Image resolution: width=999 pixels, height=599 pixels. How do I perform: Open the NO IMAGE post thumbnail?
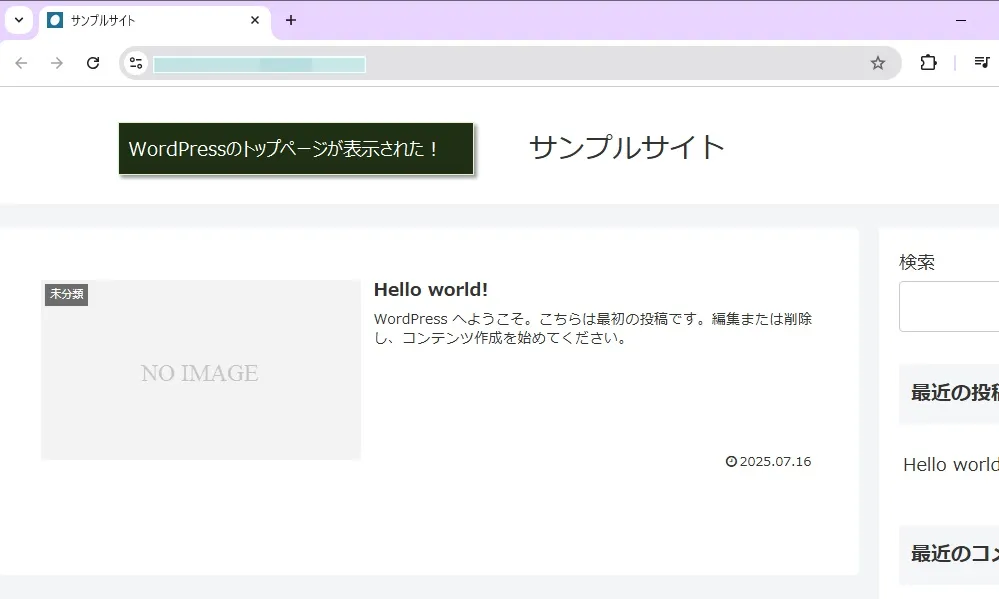tap(200, 372)
